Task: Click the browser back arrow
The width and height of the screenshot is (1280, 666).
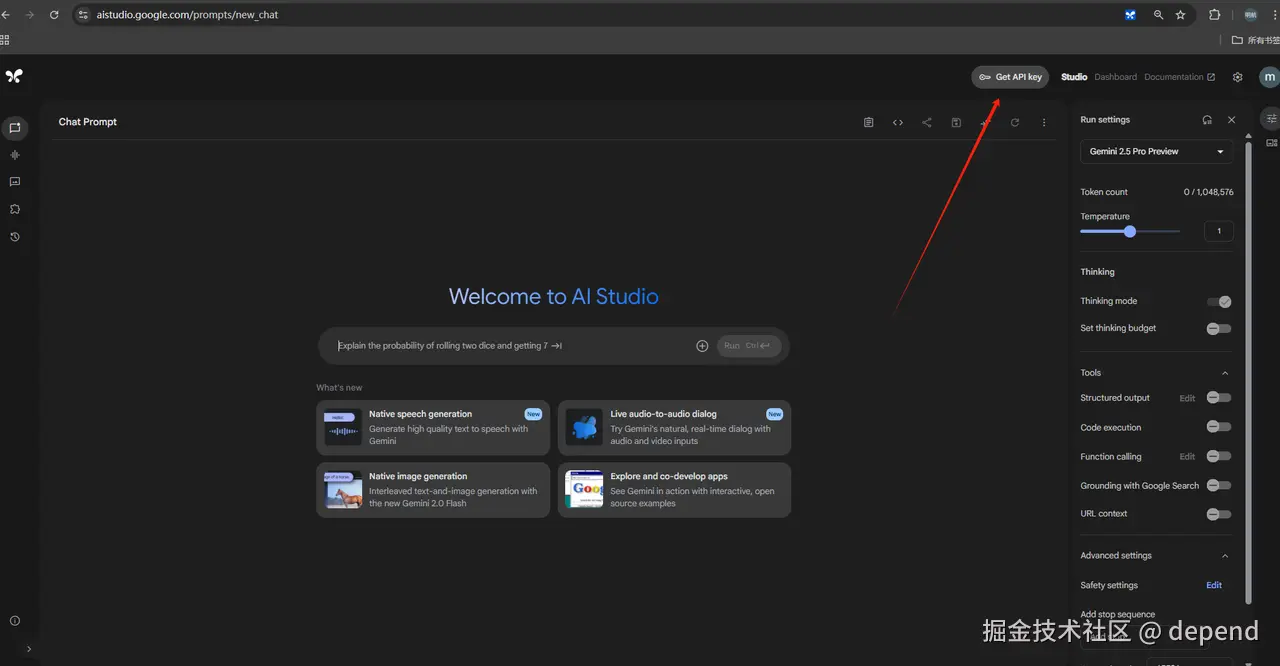Action: 6,15
